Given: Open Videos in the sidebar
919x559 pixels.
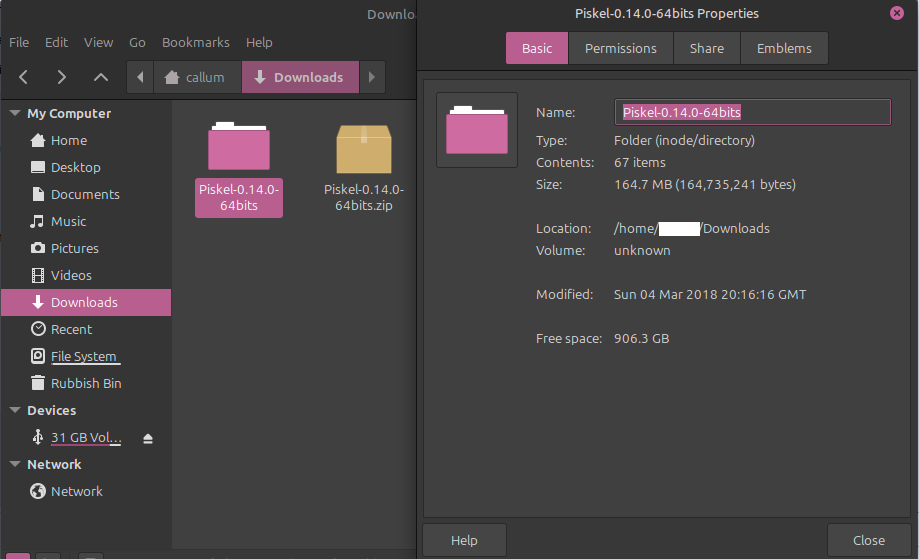Looking at the screenshot, I should tap(86, 275).
